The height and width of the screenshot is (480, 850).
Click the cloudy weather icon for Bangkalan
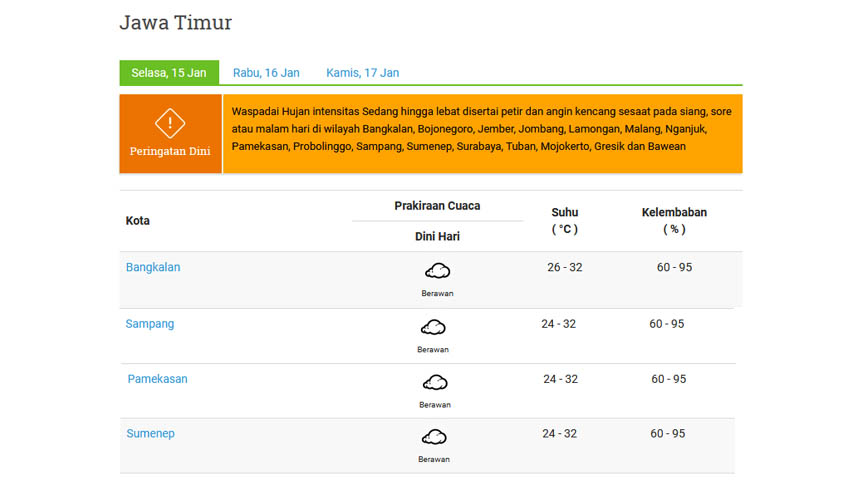click(x=437, y=271)
